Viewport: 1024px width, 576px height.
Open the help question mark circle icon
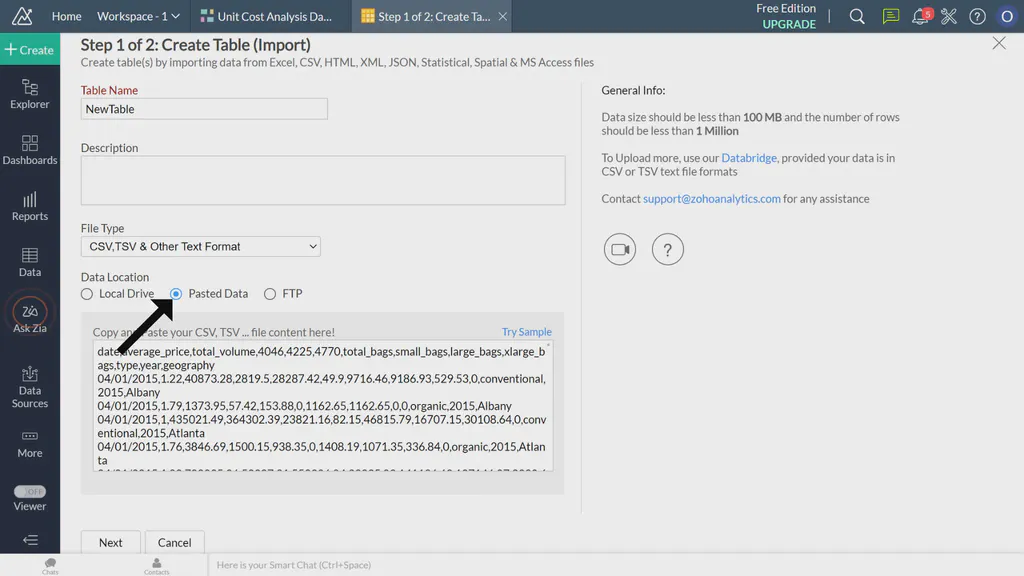tap(667, 249)
